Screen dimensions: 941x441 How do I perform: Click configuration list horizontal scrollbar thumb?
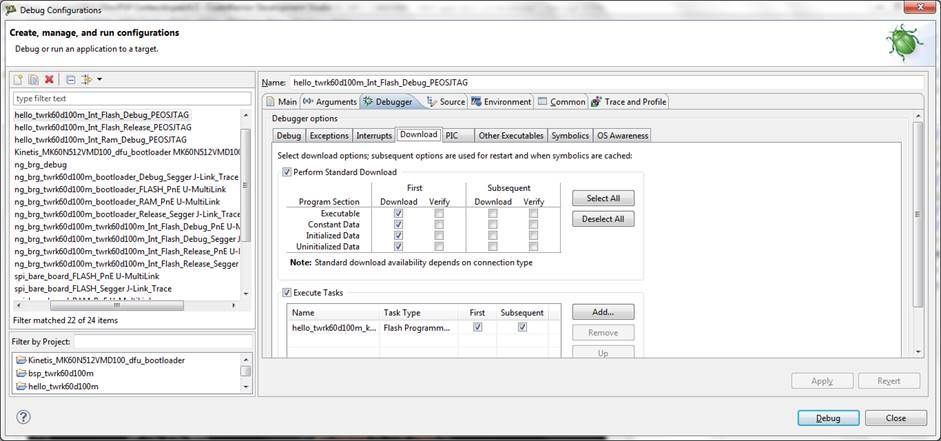(116, 306)
